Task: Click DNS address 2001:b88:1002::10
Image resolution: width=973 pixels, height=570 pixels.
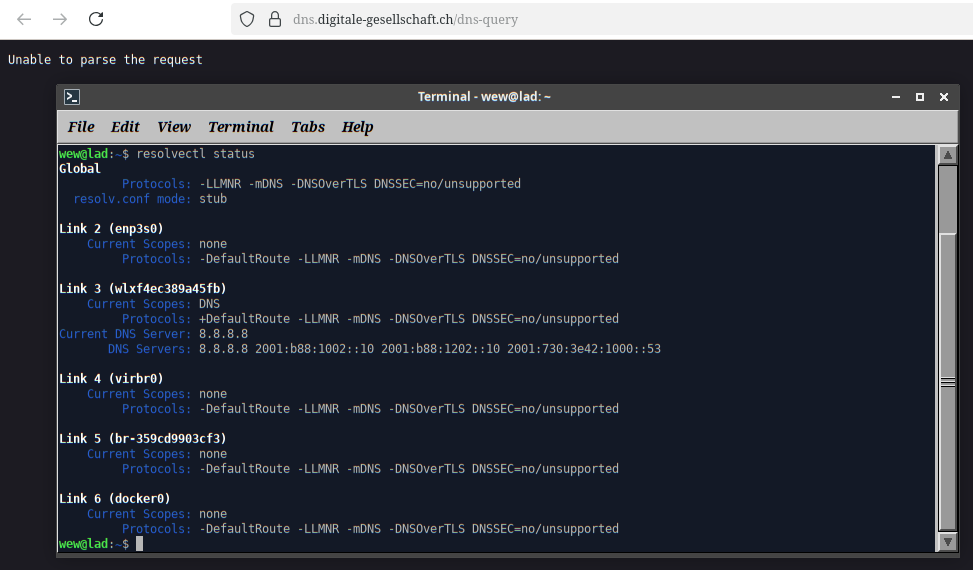Action: pyautogui.click(x=315, y=349)
